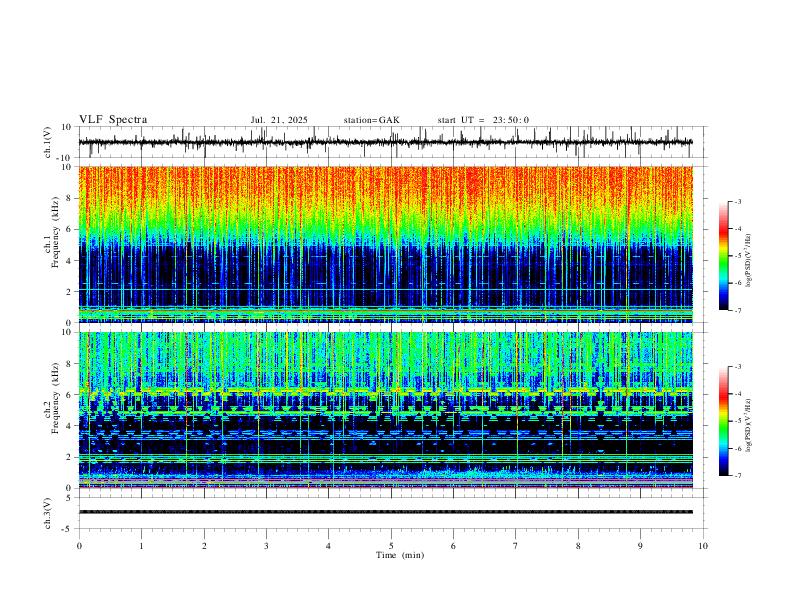Click time axis tick label "1"
The image size is (792, 612).
coord(141,546)
